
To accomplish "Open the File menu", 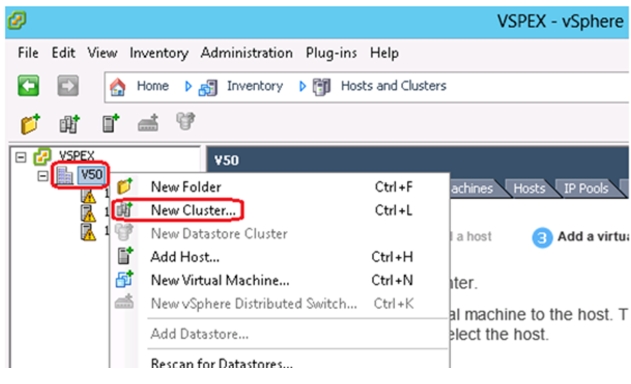I will 28,53.
